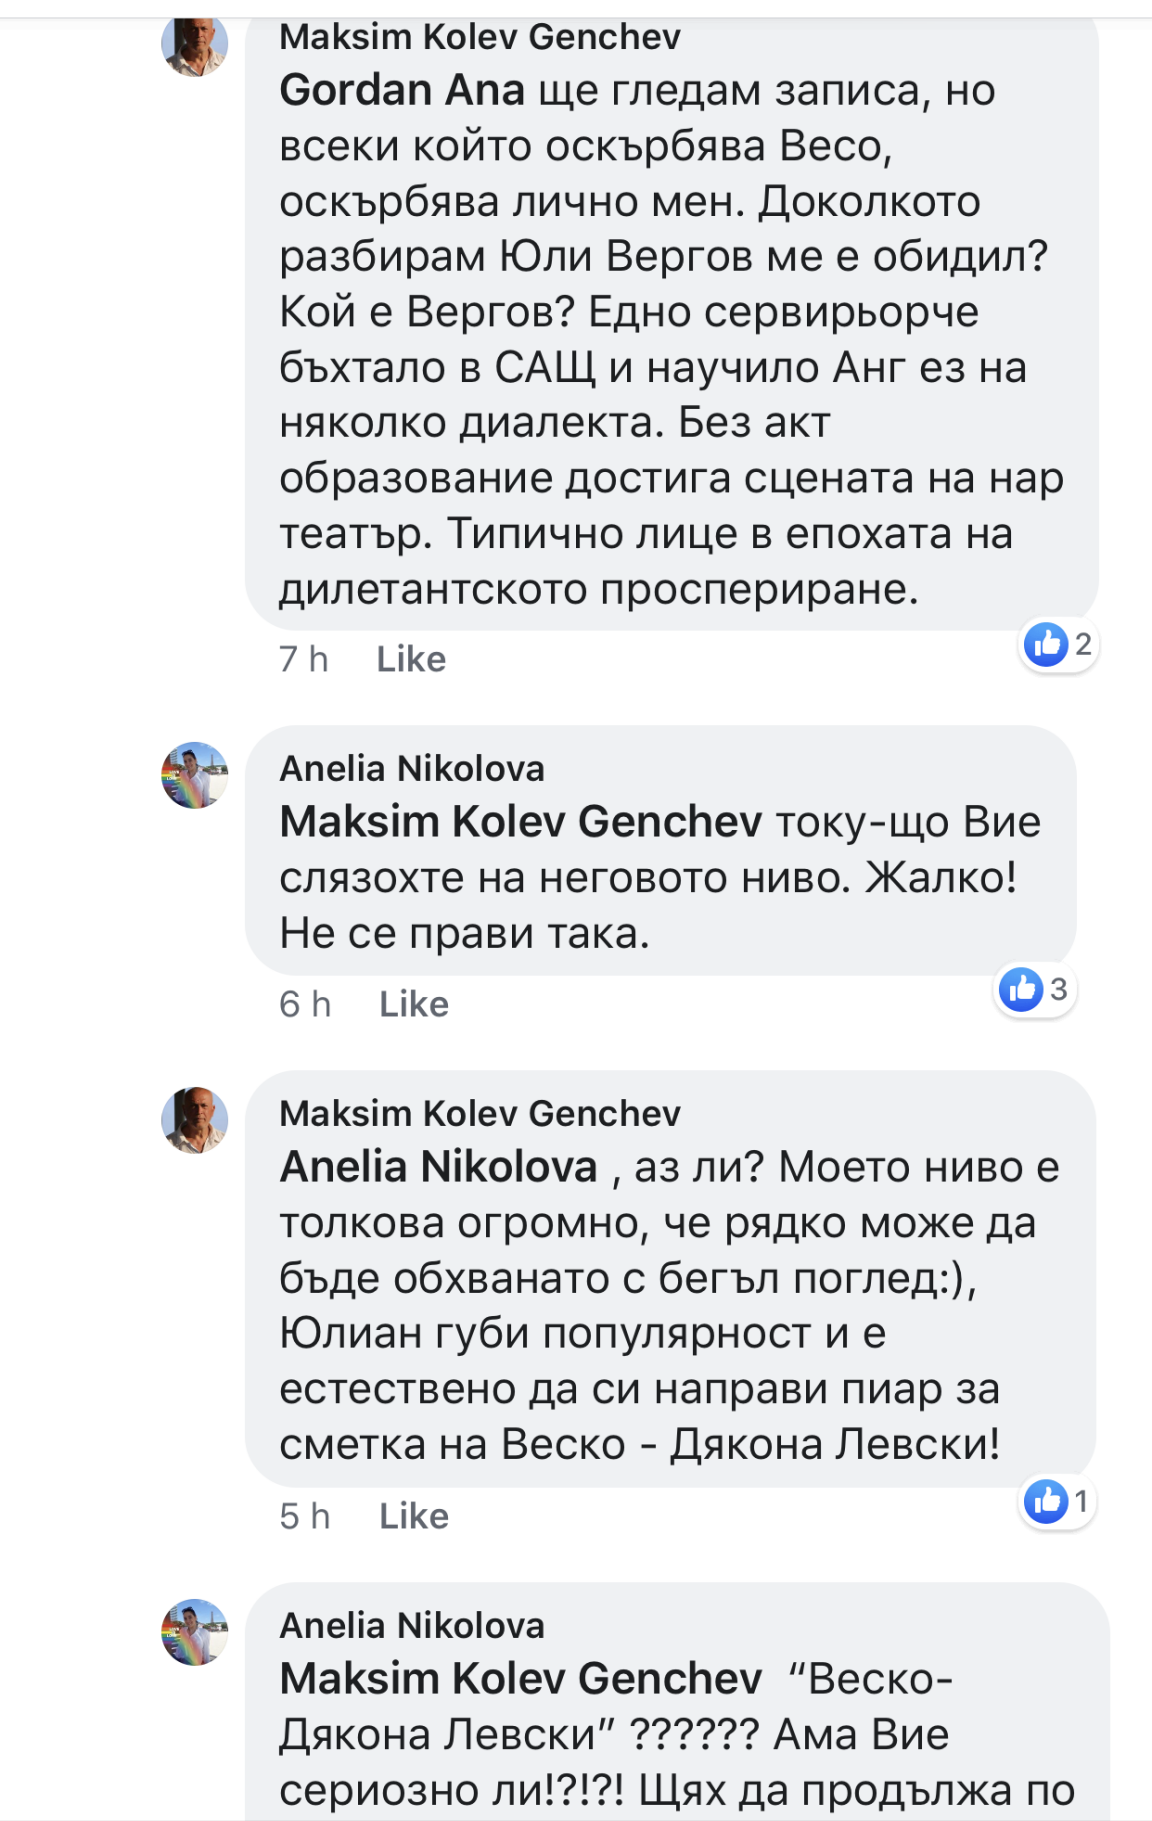Click bold Maksim Kolev Genchev mention before "току-що Вие"
This screenshot has width=1152, height=1821.
coord(520,823)
